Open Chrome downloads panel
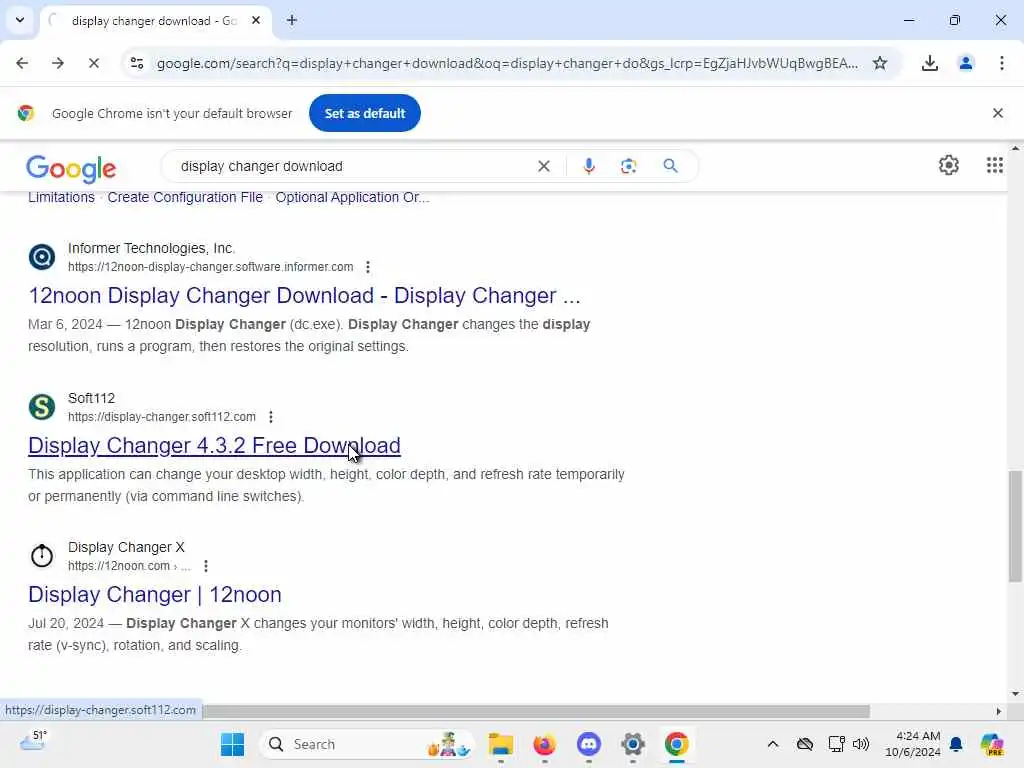This screenshot has width=1024, height=768. (x=929, y=63)
